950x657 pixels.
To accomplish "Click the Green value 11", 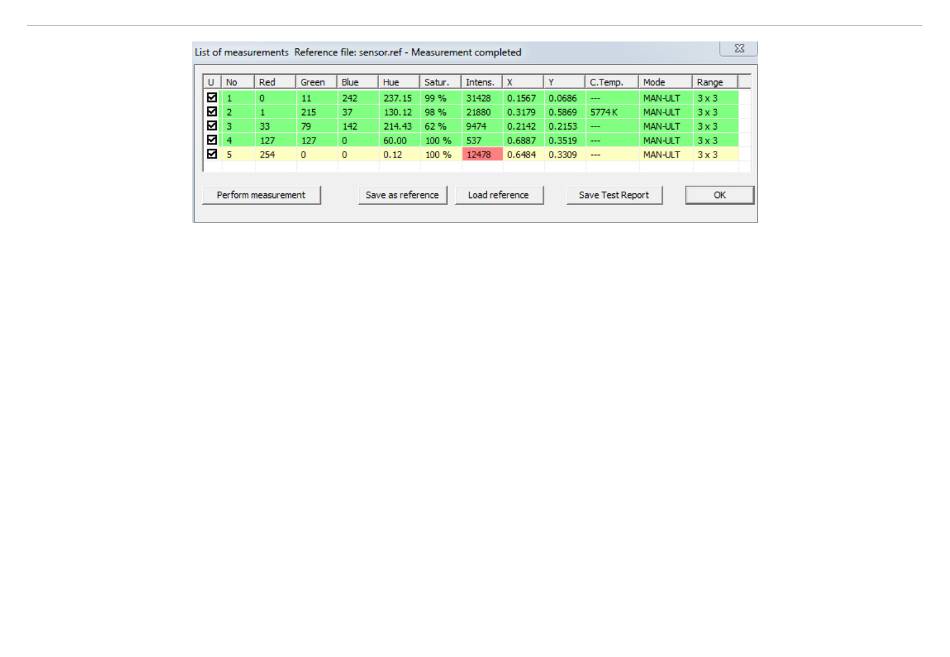I will tap(306, 98).
